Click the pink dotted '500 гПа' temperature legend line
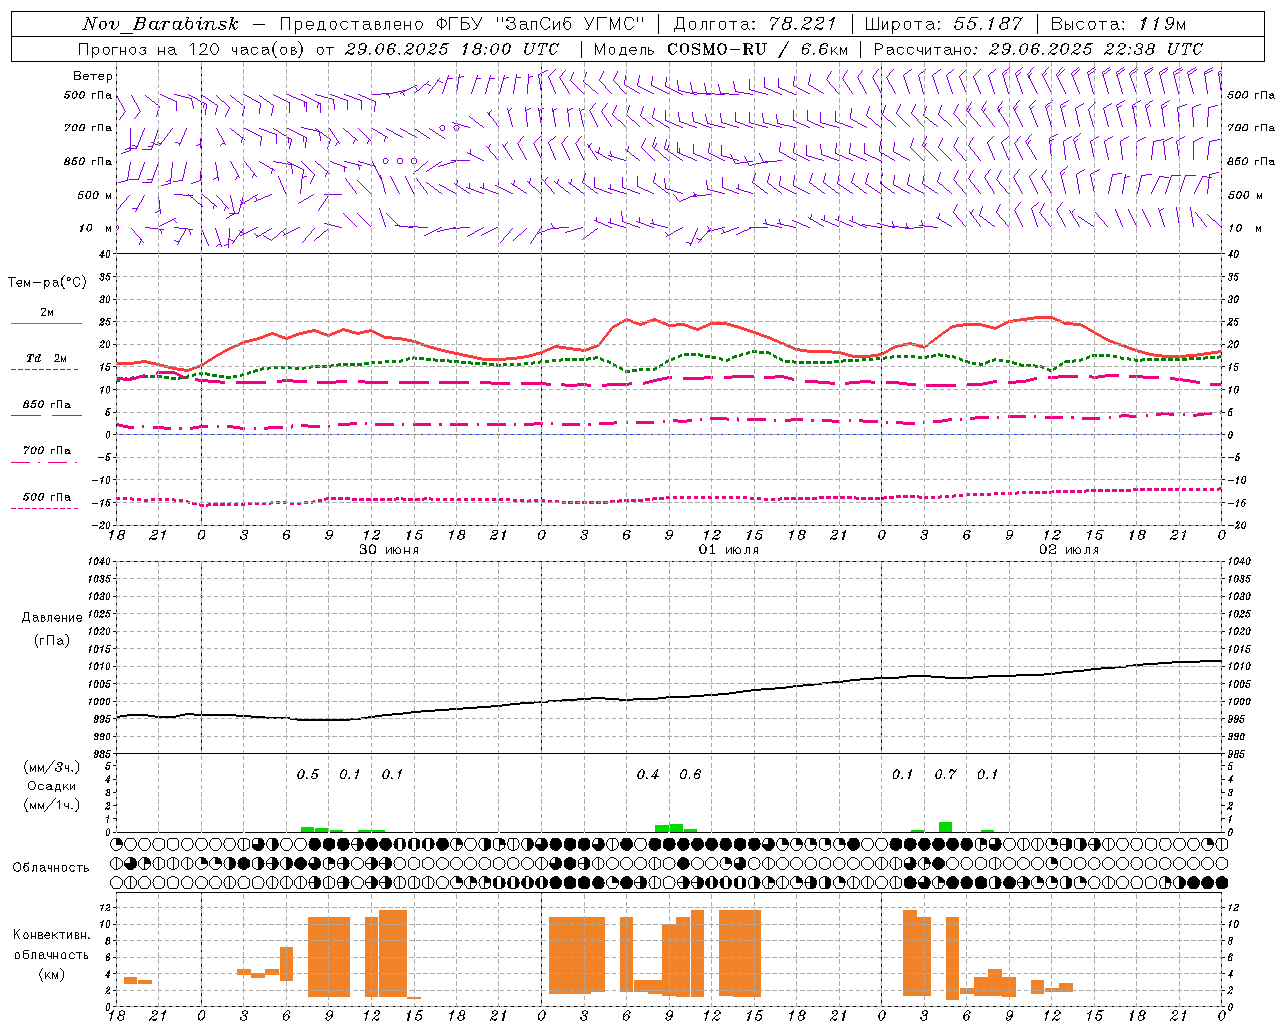This screenshot has height=1024, width=1280. [x=44, y=508]
